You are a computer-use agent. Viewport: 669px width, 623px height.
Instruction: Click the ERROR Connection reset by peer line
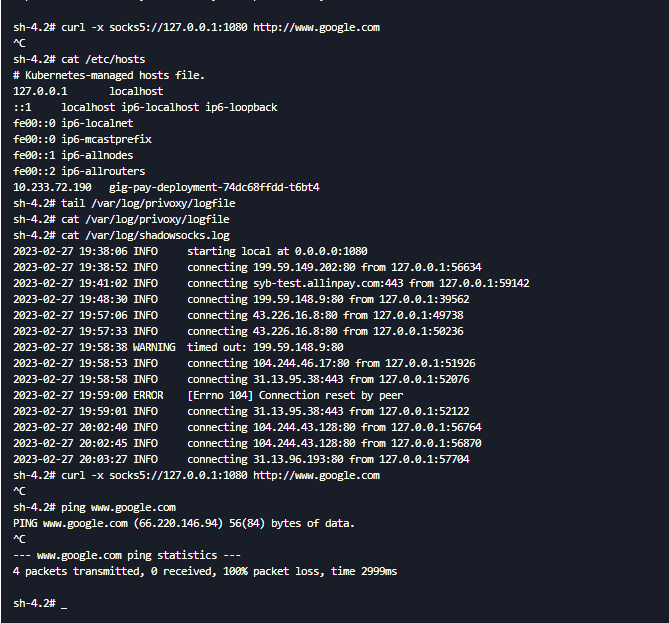point(208,396)
